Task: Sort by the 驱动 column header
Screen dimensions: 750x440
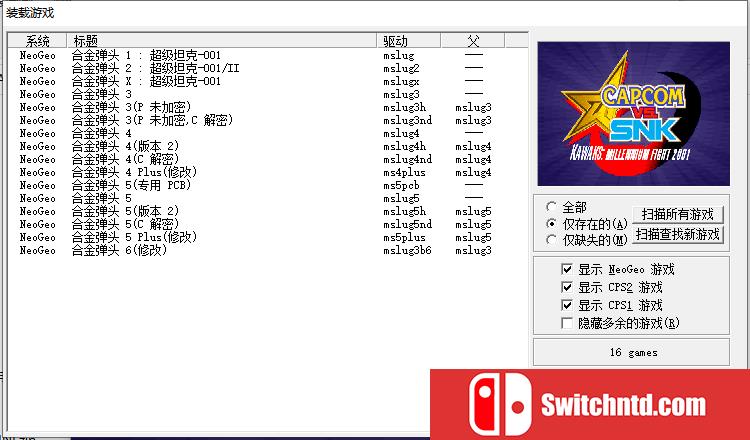Action: click(x=408, y=41)
